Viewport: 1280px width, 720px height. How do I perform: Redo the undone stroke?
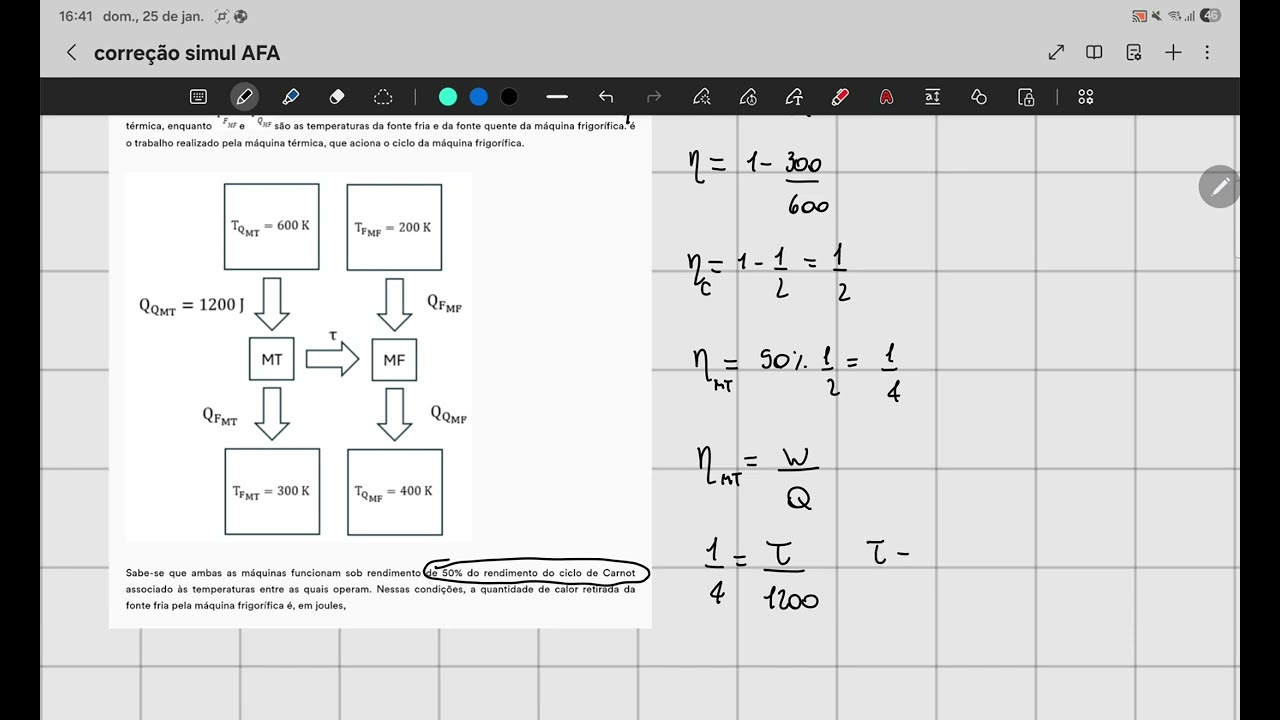point(655,97)
